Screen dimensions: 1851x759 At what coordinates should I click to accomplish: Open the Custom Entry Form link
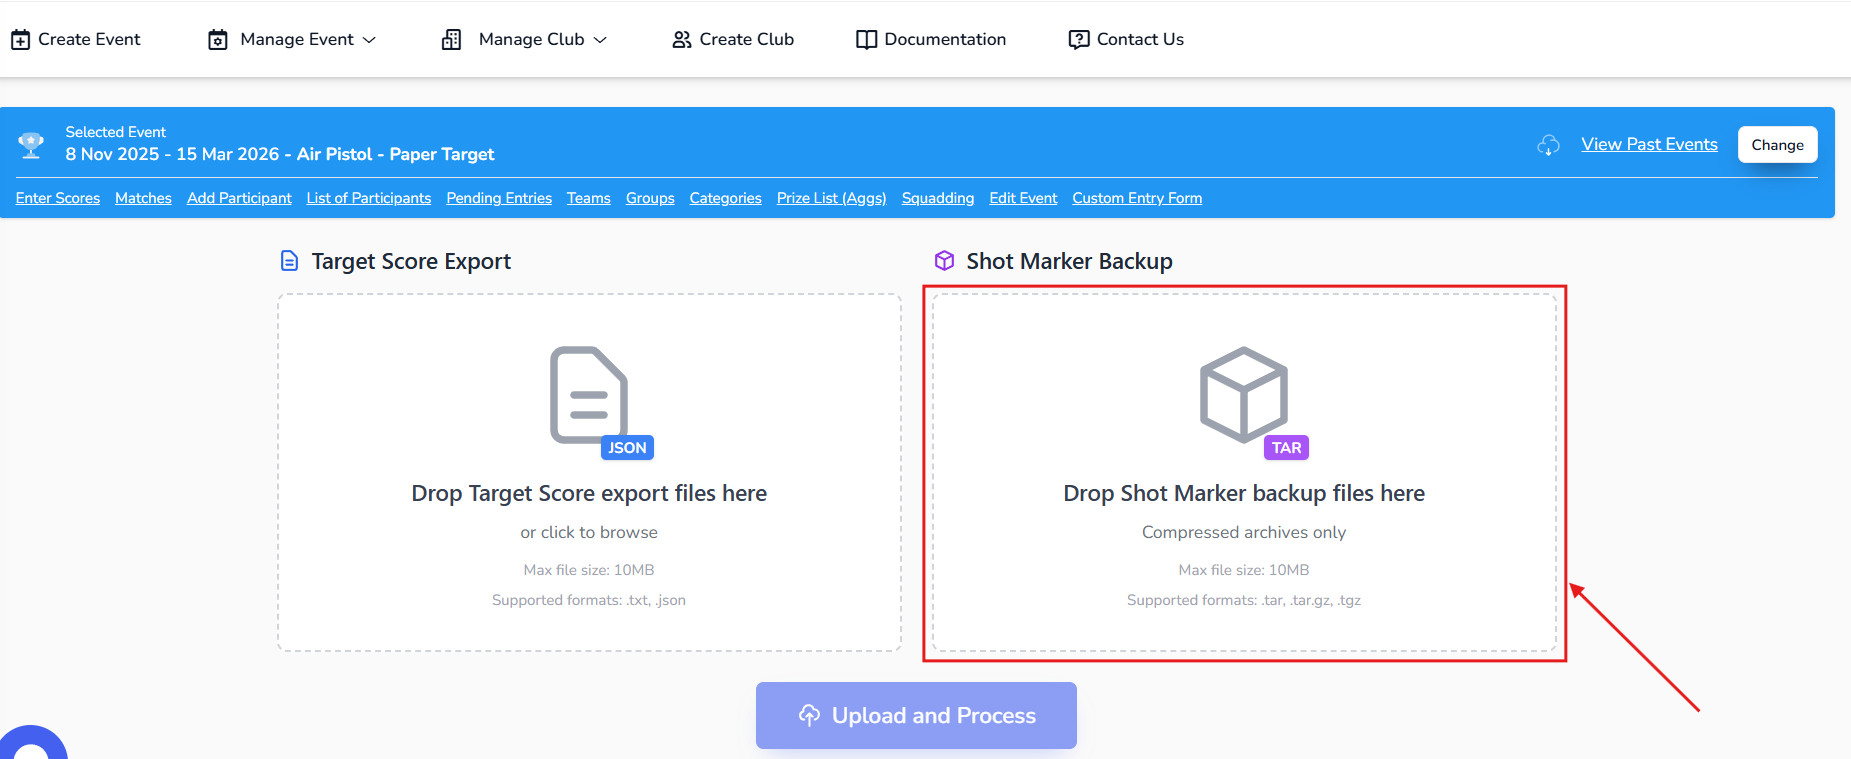[x=1137, y=198]
